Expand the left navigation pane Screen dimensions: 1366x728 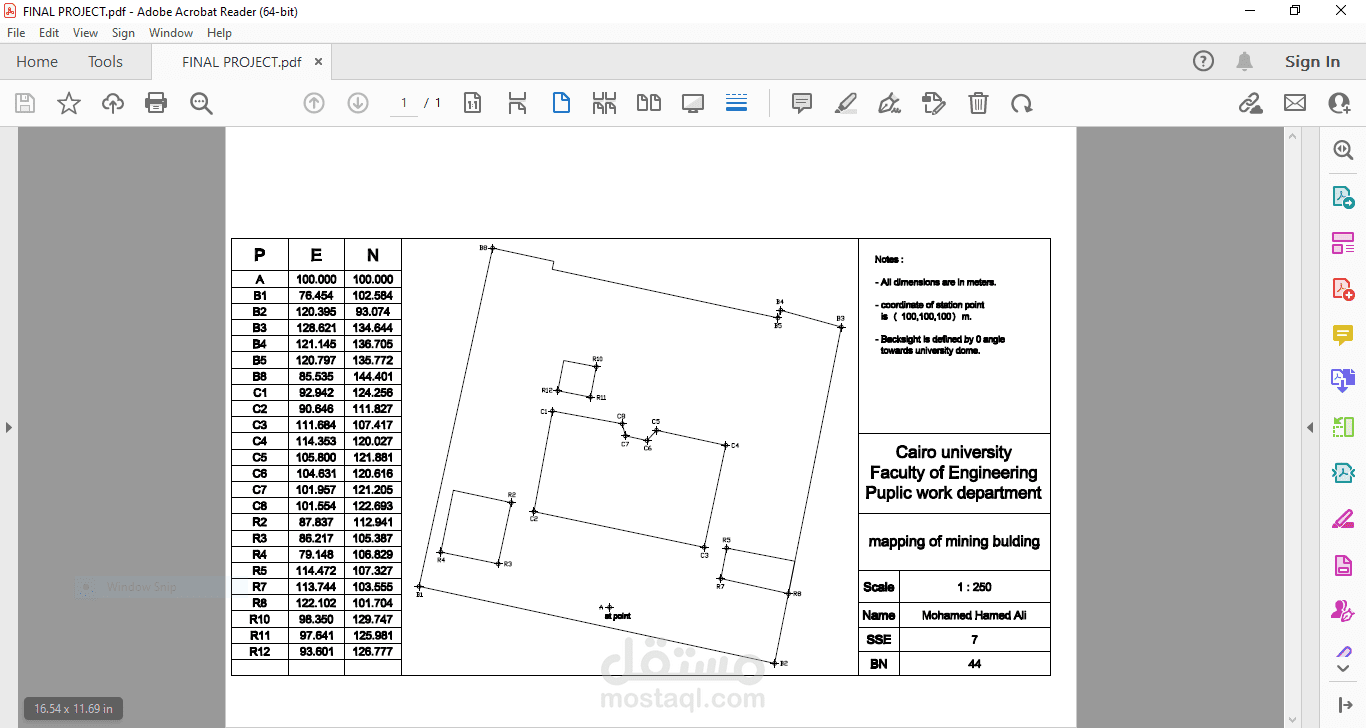click(9, 427)
